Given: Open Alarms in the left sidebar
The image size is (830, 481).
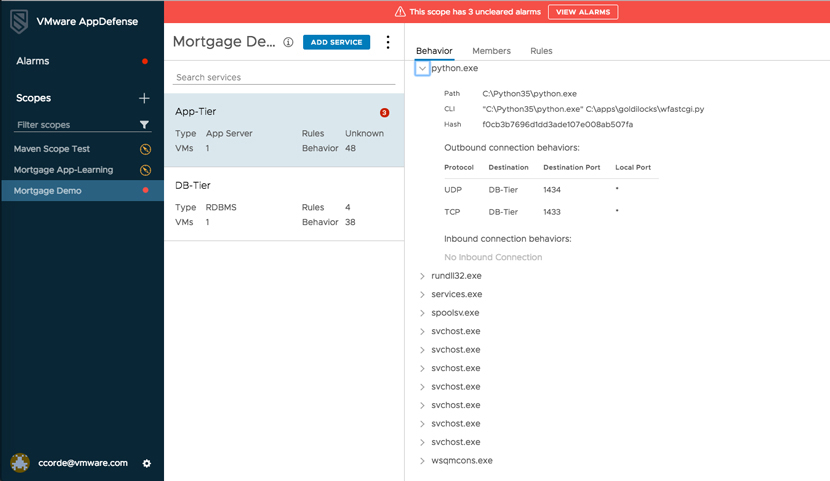Looking at the screenshot, I should pyautogui.click(x=33, y=61).
